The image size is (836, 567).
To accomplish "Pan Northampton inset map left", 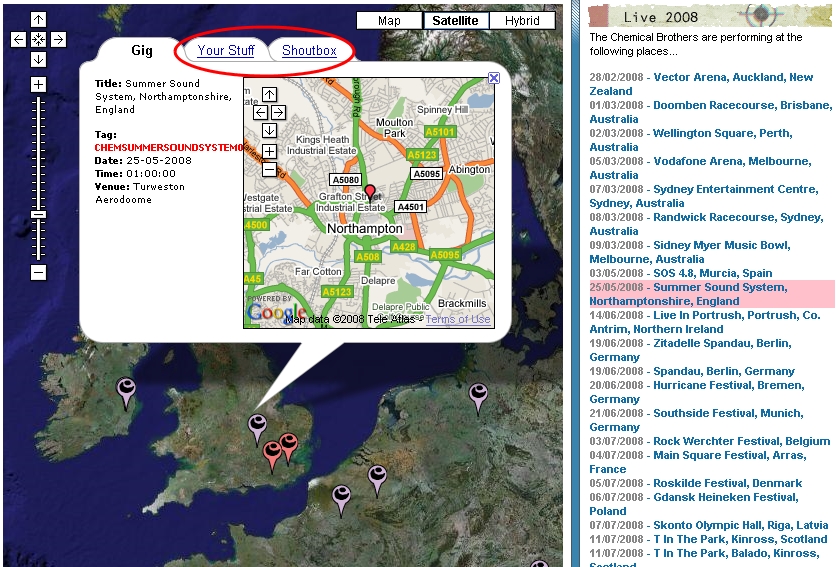I will (260, 113).
